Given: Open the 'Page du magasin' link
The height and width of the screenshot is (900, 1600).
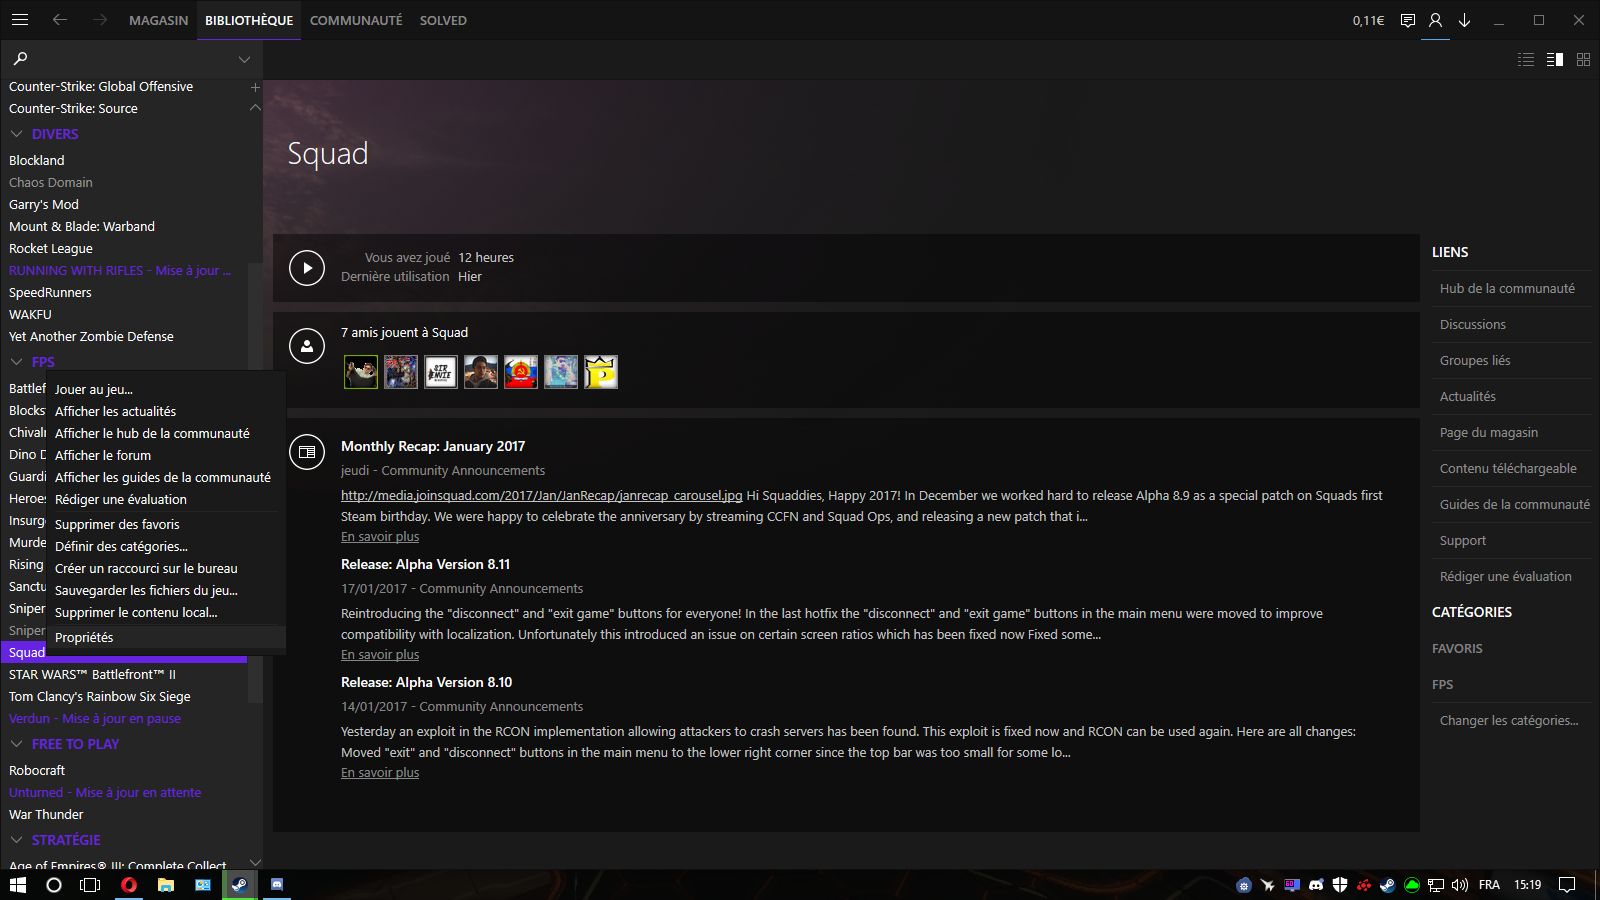Looking at the screenshot, I should (1489, 432).
